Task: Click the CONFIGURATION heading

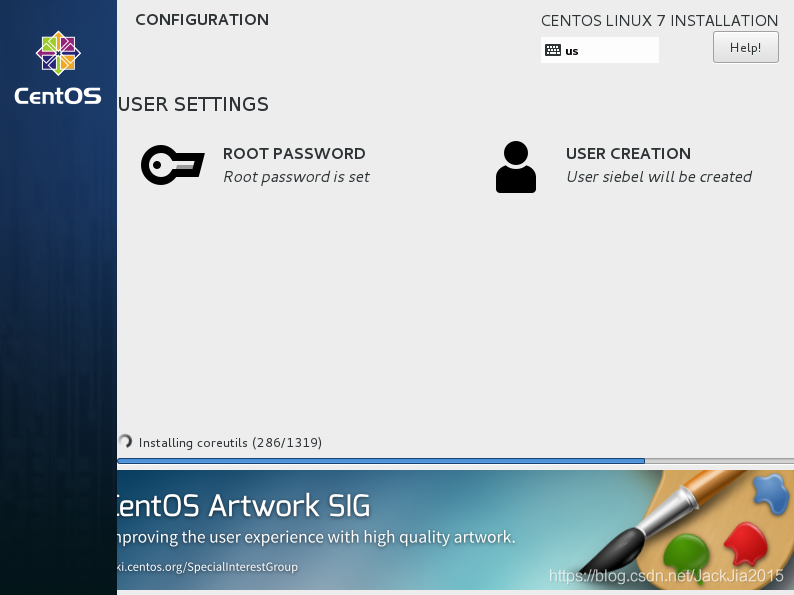Action: tap(202, 20)
